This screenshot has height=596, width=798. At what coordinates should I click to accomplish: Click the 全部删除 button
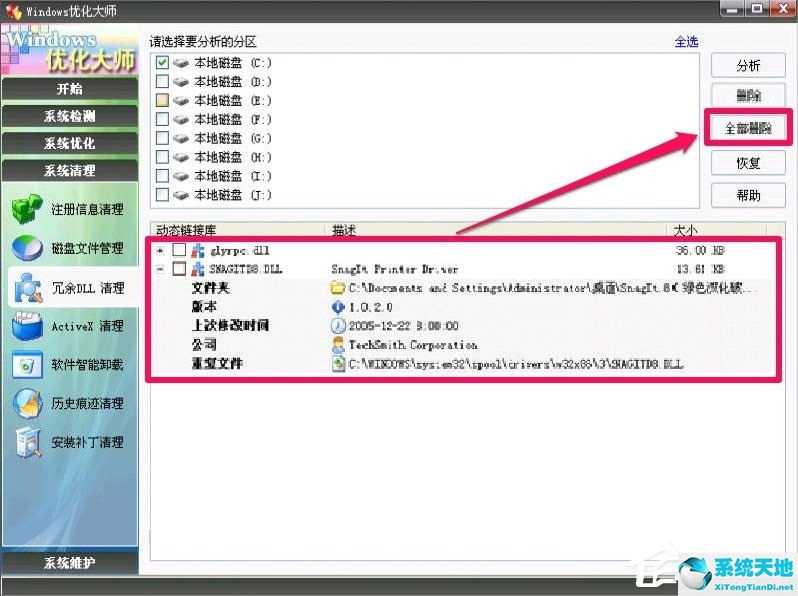point(748,128)
